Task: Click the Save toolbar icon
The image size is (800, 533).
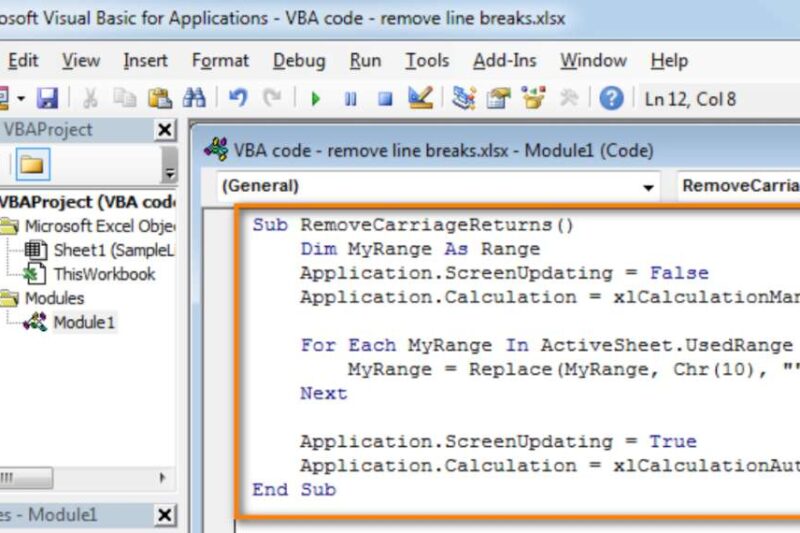Action: [47, 98]
